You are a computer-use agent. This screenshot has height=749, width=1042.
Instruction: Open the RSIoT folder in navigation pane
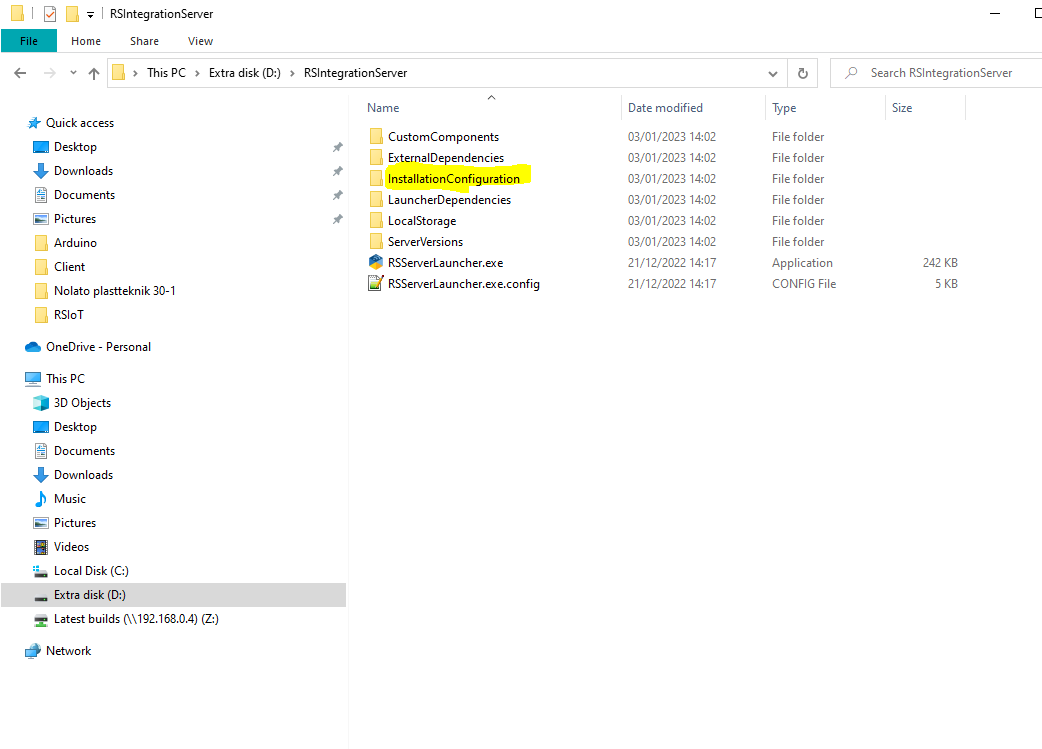[68, 314]
